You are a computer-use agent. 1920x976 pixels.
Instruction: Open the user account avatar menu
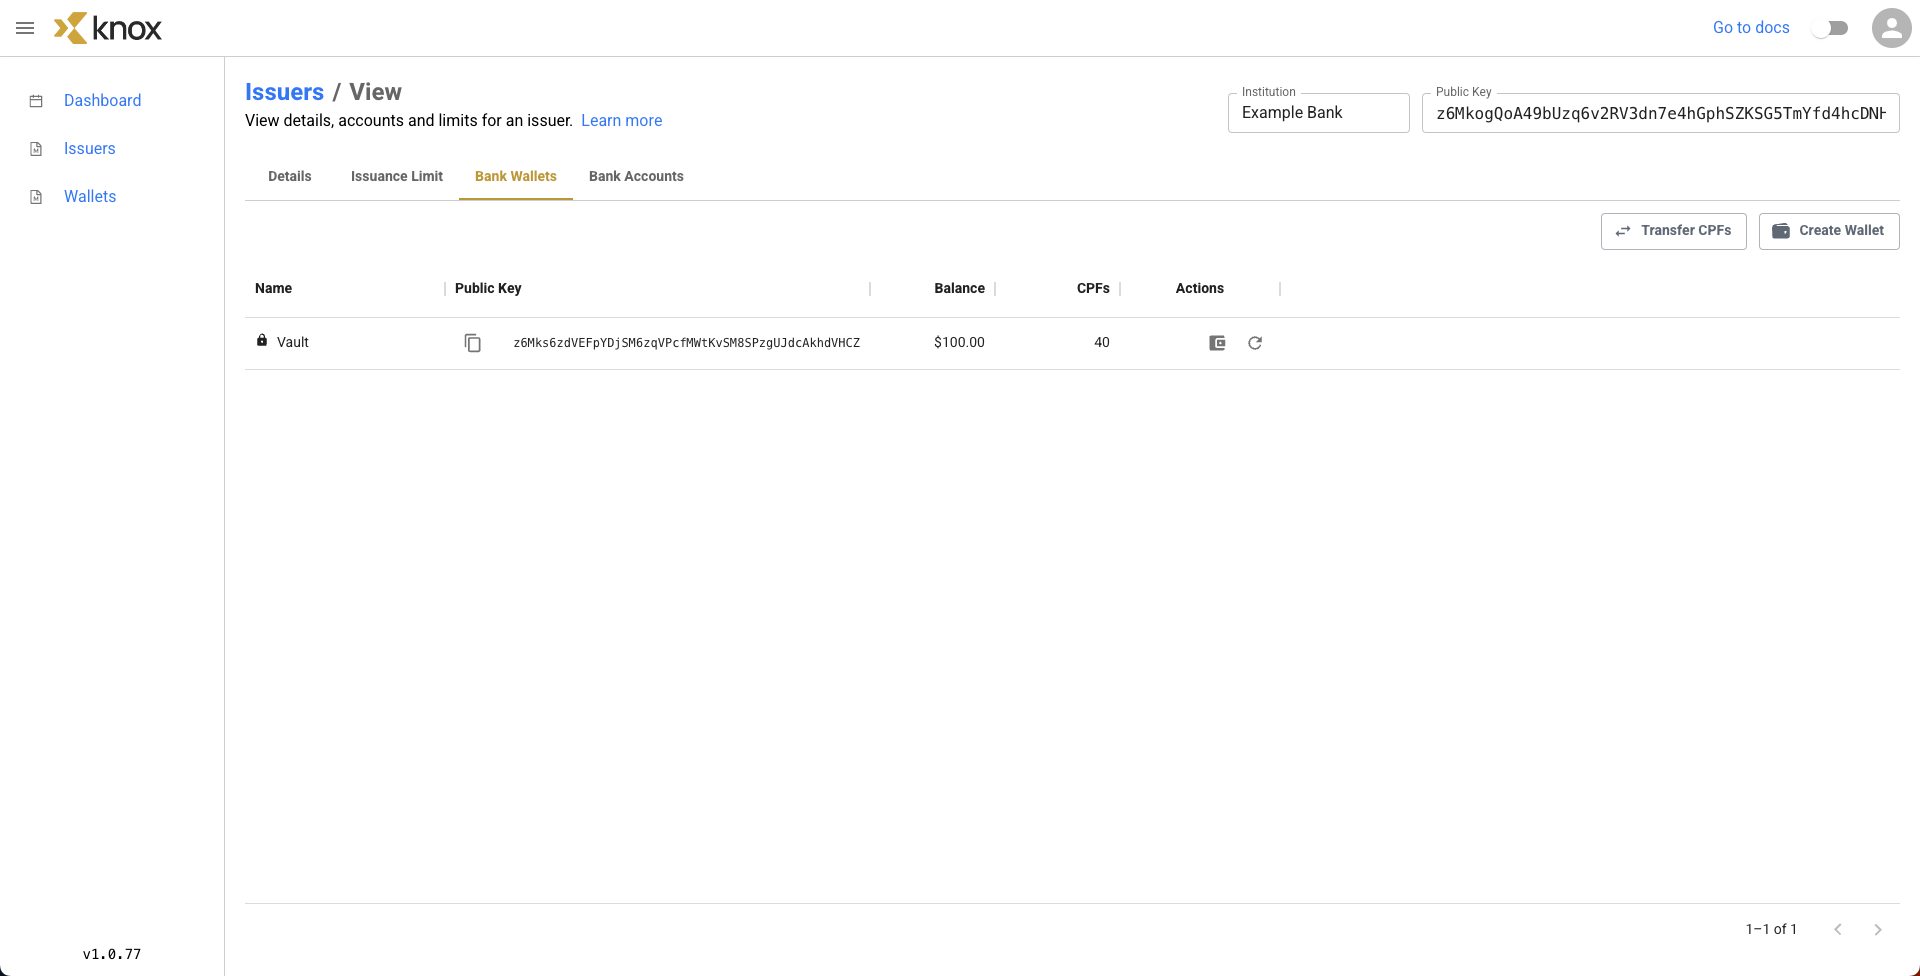point(1891,28)
